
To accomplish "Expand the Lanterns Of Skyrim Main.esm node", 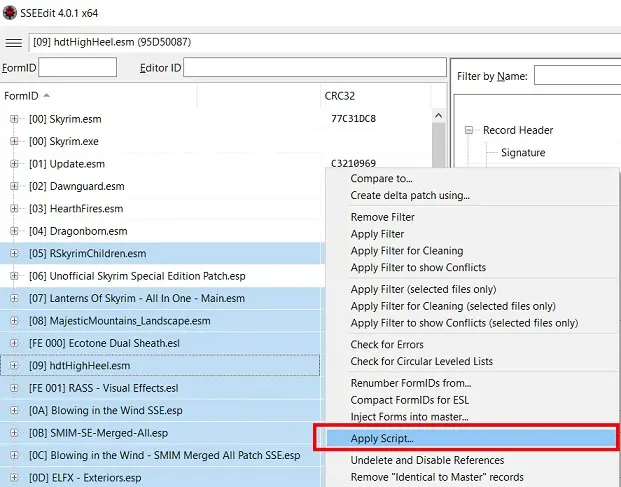I will point(14,298).
